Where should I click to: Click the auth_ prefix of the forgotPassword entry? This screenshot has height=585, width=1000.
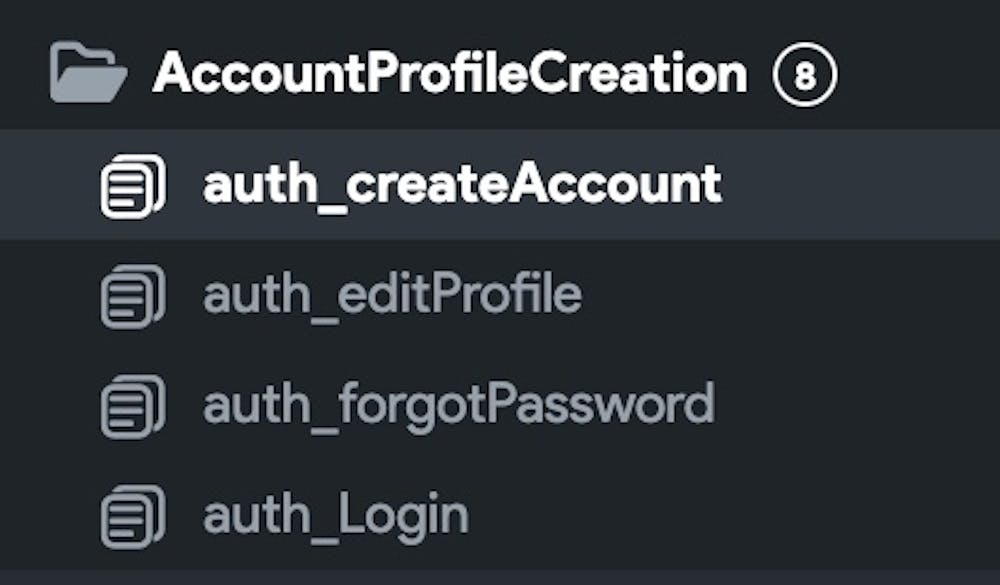tap(270, 409)
